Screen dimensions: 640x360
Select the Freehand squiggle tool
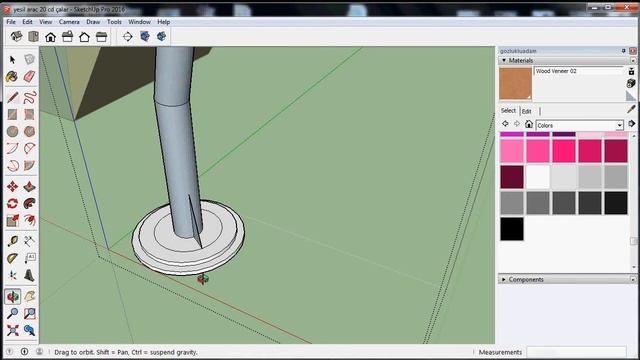pyautogui.click(x=29, y=98)
